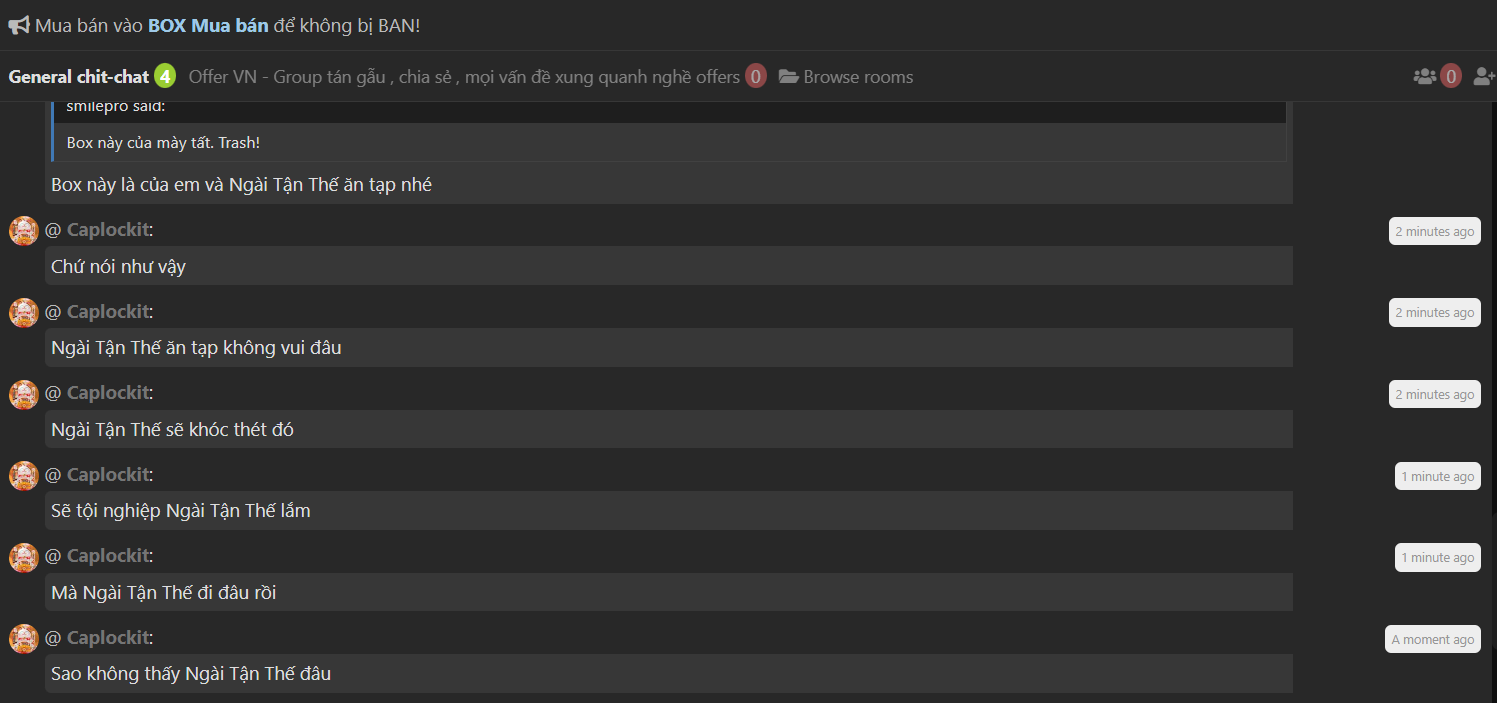
Task: Click avatar above "Sao không thấy Ngài Tận Thế đâu"
Action: (x=24, y=638)
